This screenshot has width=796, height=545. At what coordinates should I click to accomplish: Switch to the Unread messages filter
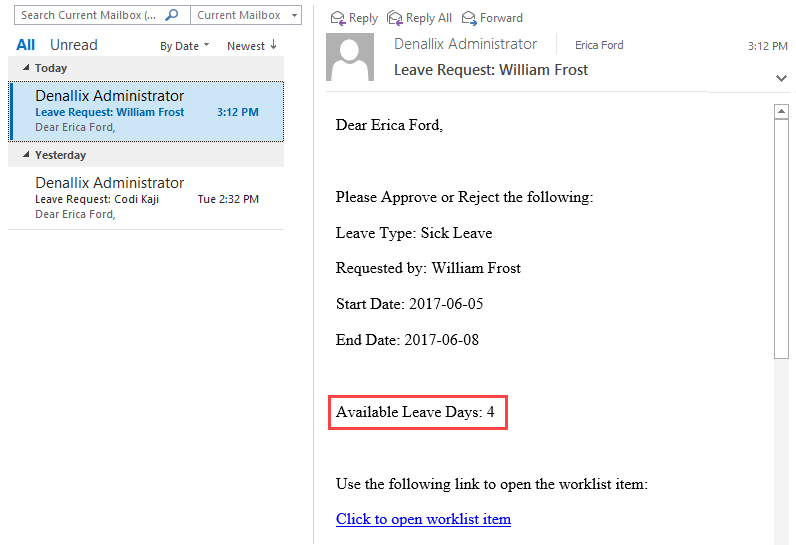click(x=74, y=45)
